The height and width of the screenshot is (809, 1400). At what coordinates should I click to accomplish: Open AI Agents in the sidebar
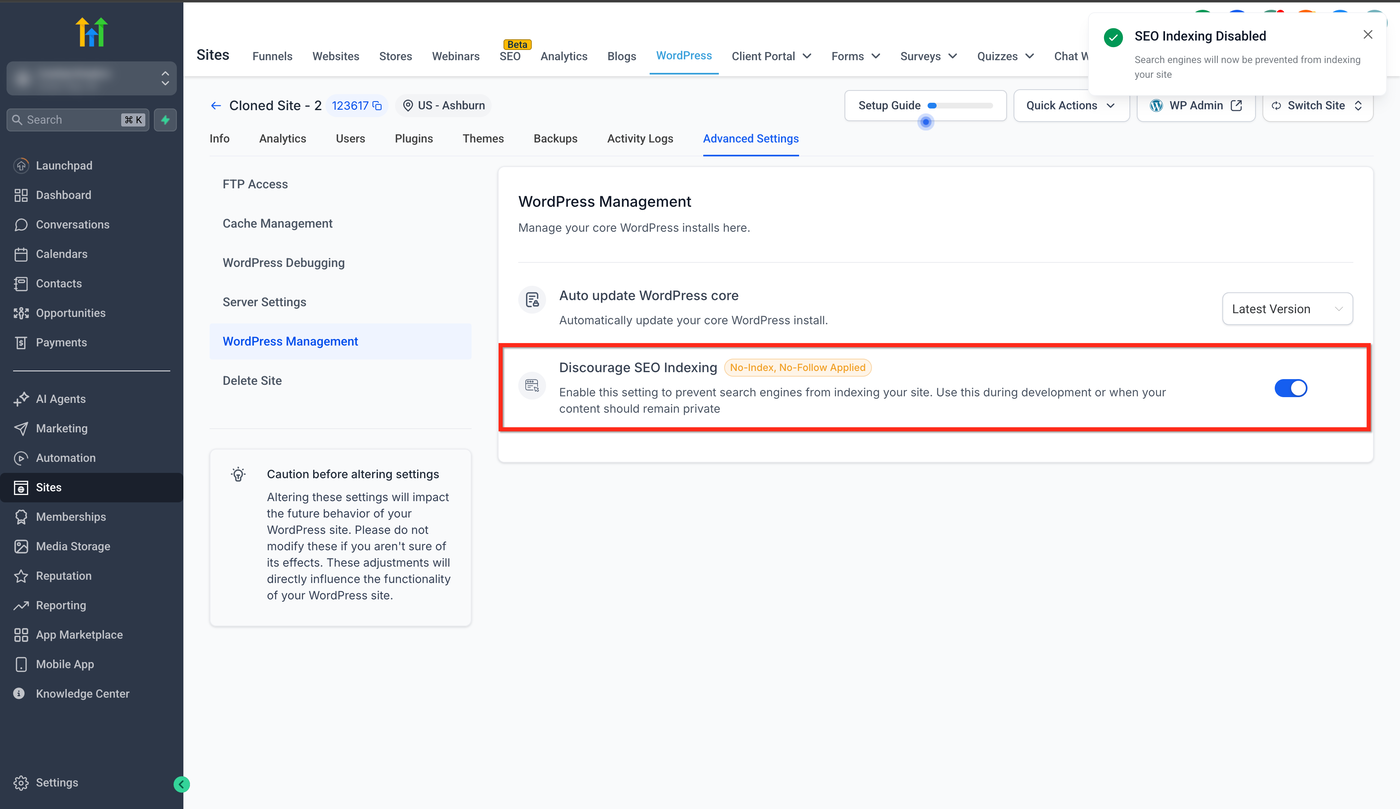tap(61, 399)
